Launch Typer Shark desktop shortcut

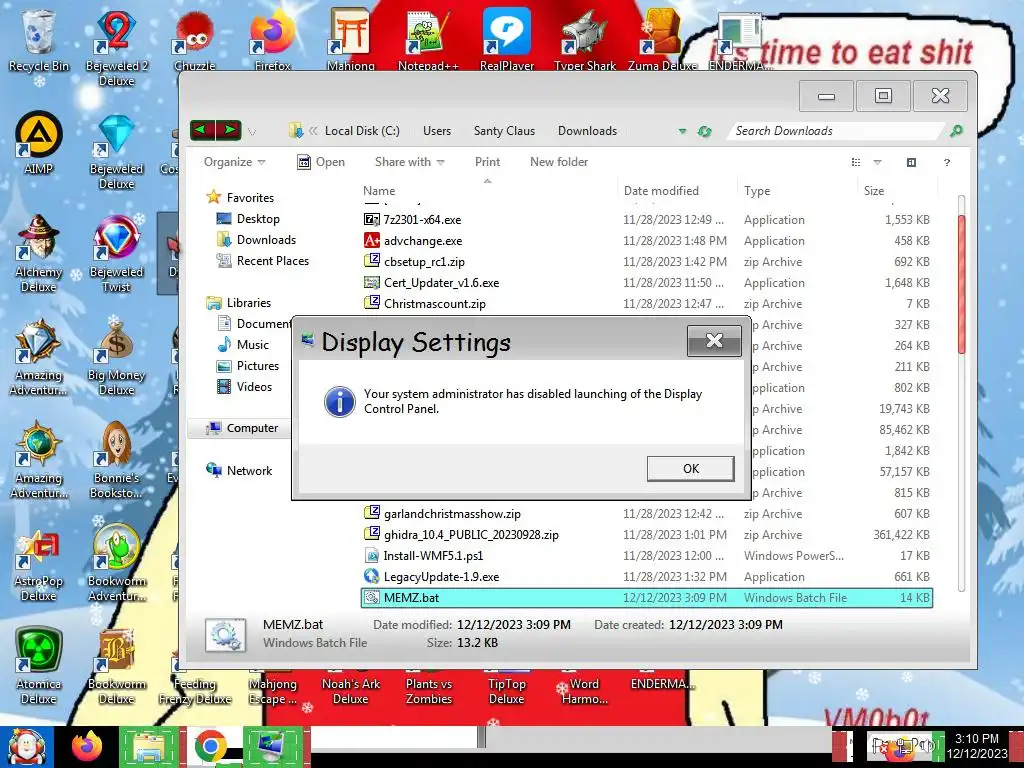[x=584, y=40]
